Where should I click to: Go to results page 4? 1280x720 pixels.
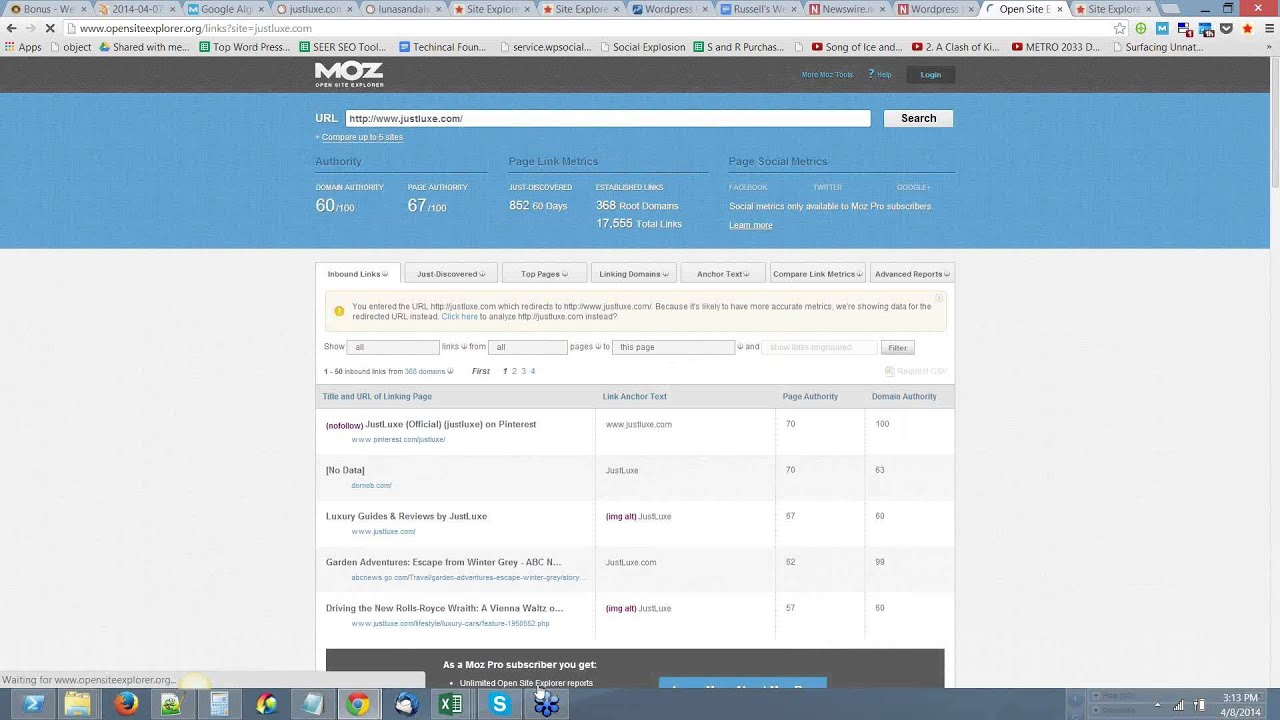coord(533,371)
